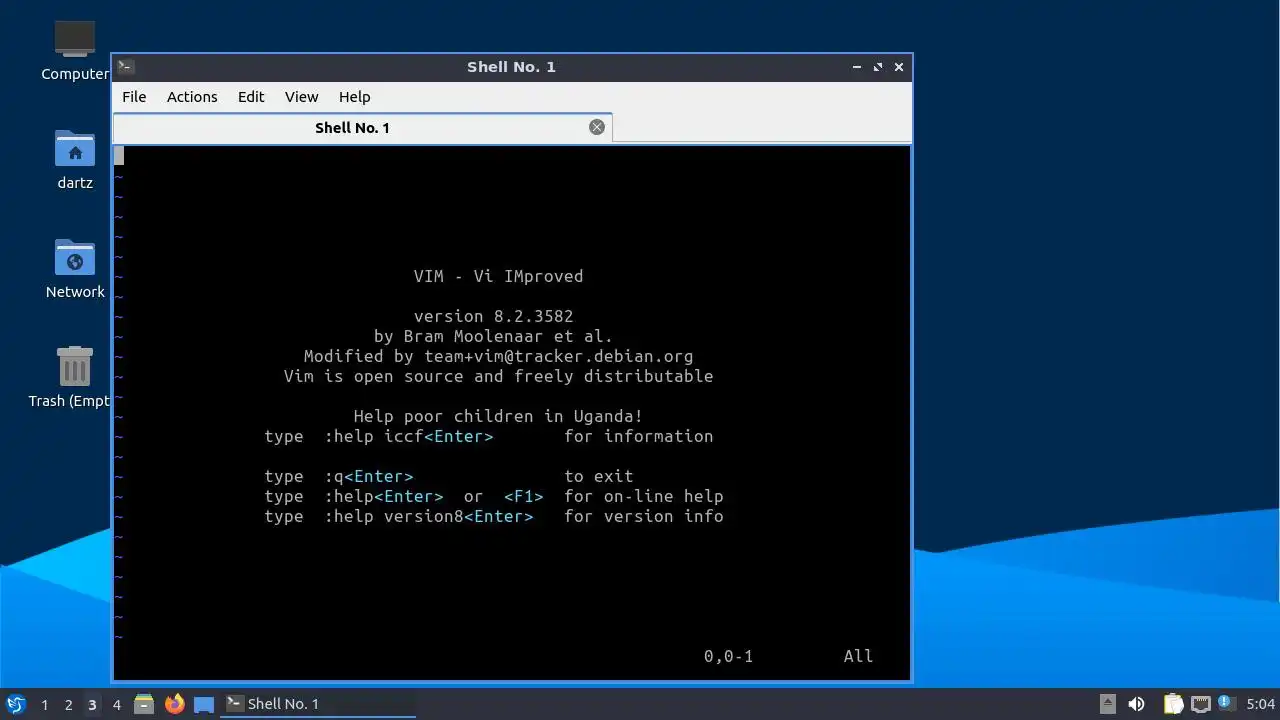Click the 5:04 clock

[x=1261, y=704]
